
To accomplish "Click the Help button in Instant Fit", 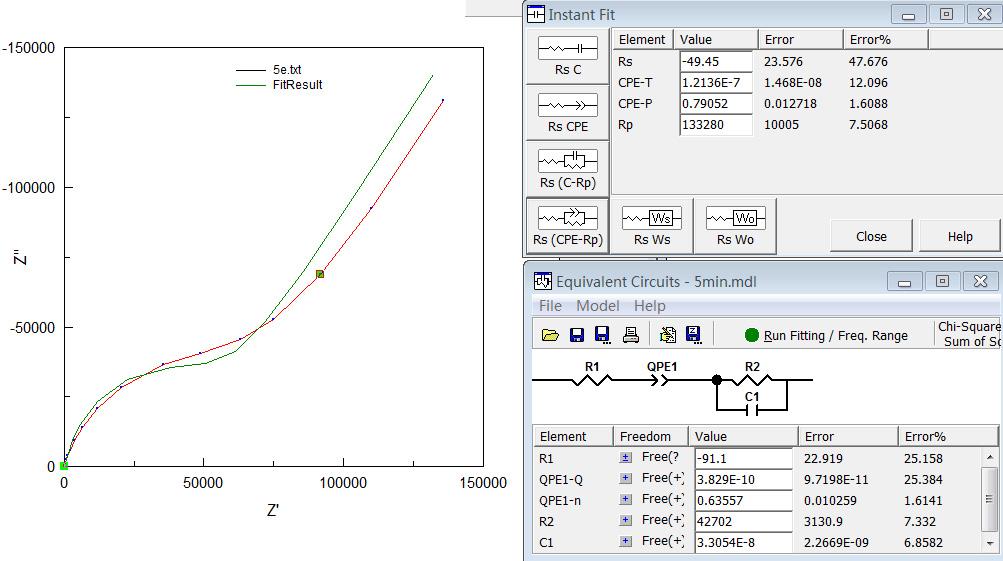I will coord(960,236).
